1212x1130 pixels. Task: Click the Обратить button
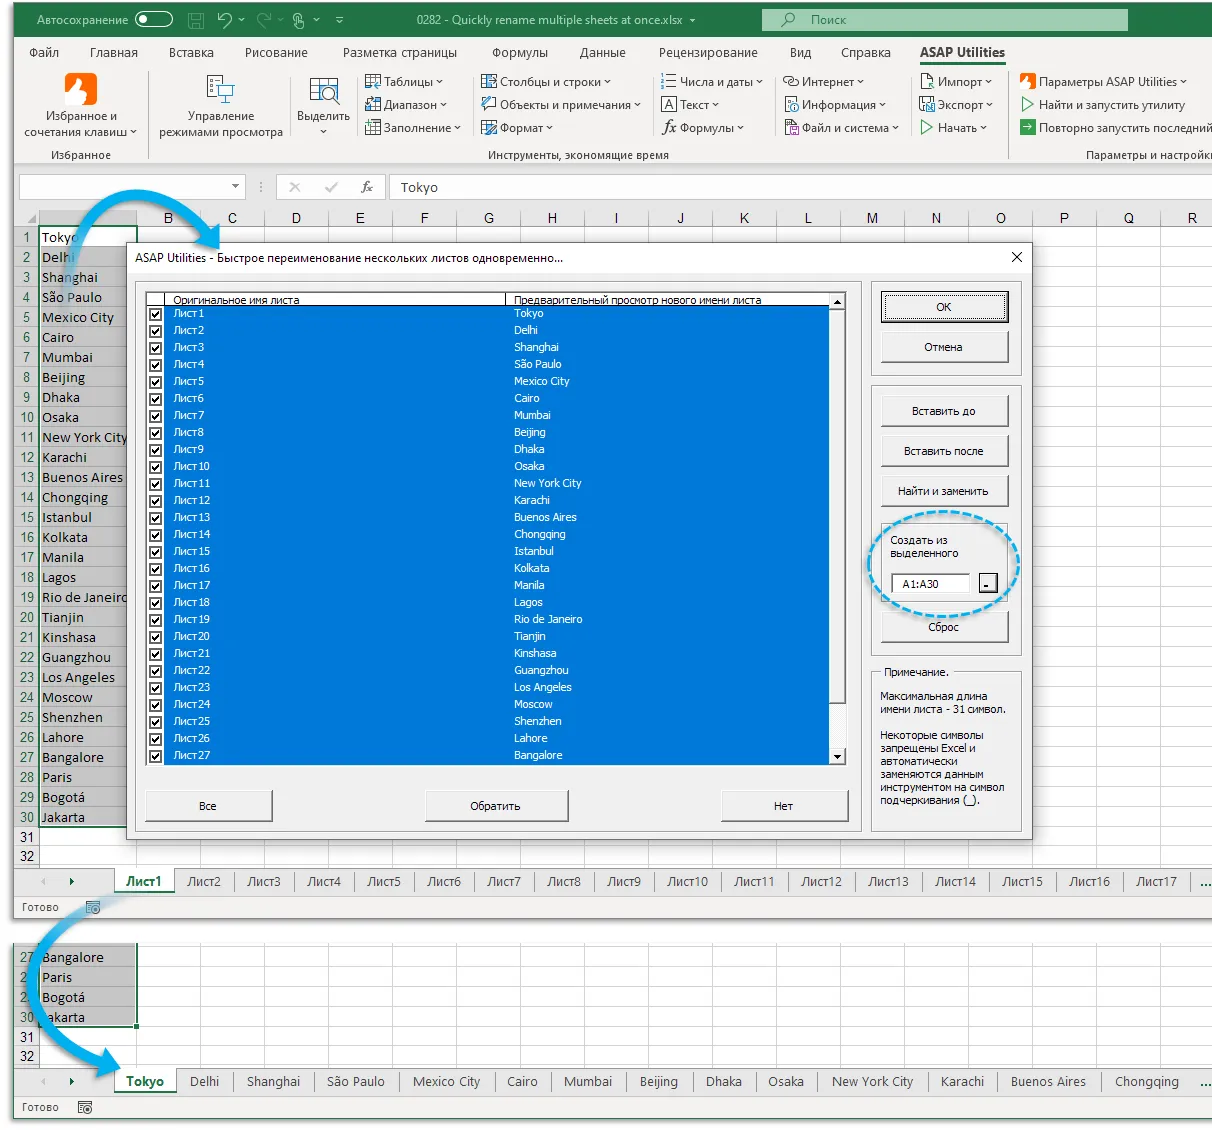point(496,806)
